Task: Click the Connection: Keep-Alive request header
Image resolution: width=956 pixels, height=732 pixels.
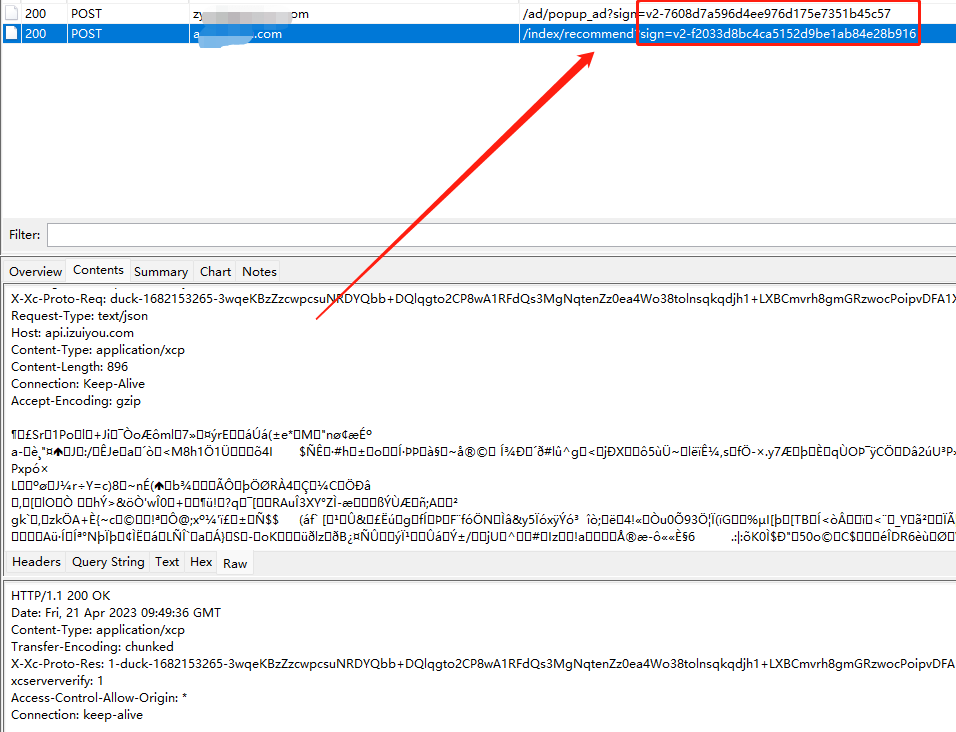Action: click(x=78, y=384)
